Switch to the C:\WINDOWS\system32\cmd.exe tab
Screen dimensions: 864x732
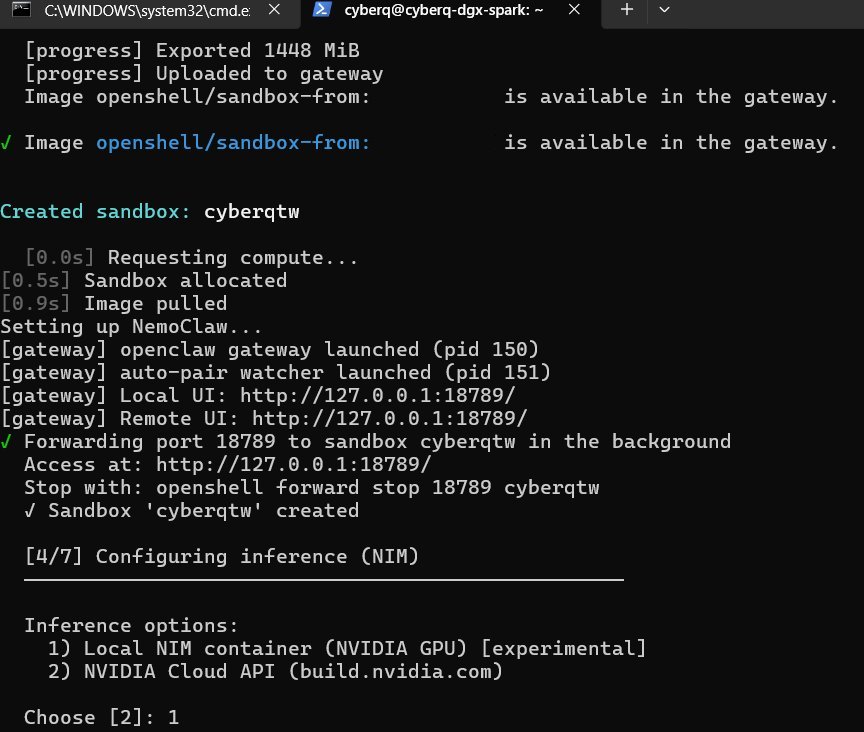[150, 10]
